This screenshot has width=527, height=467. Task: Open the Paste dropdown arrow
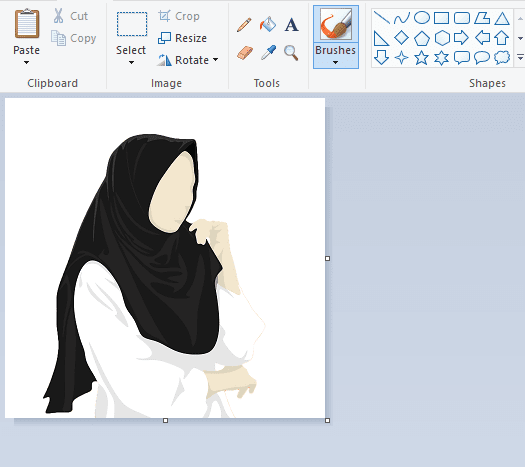pos(26,63)
